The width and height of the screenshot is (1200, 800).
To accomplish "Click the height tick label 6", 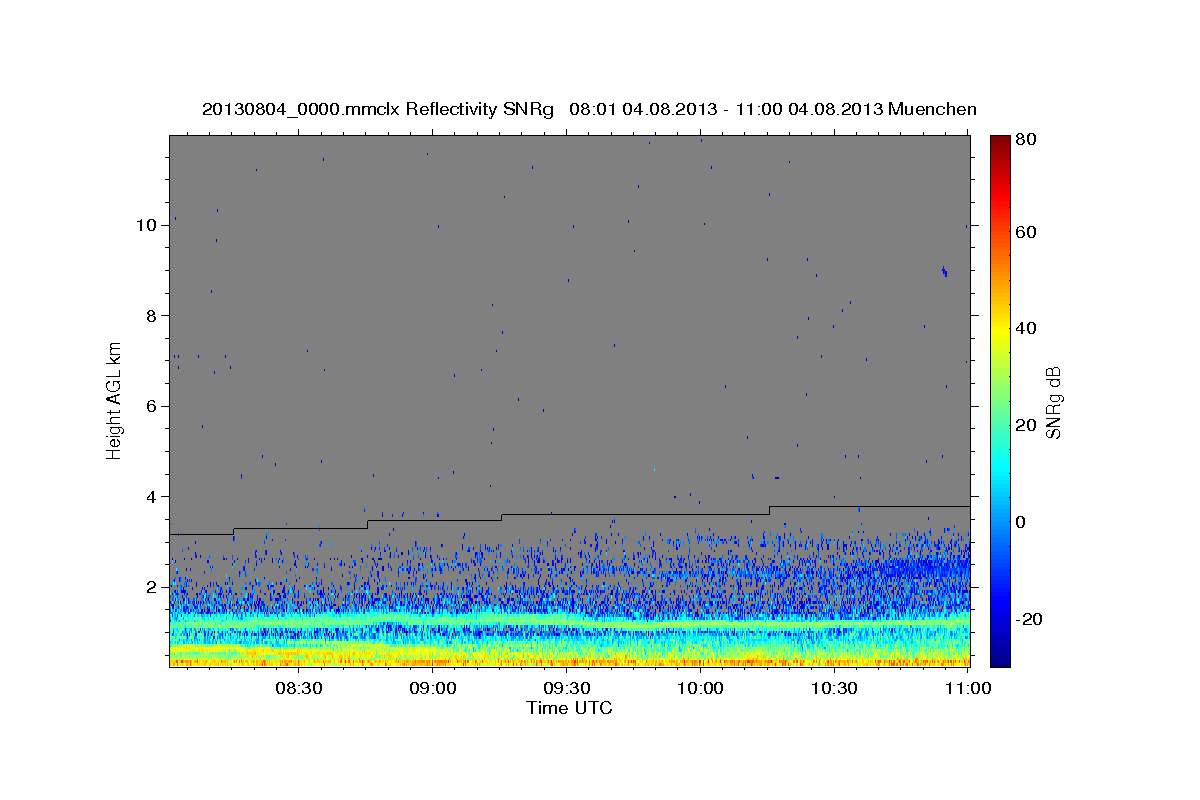I will point(151,406).
